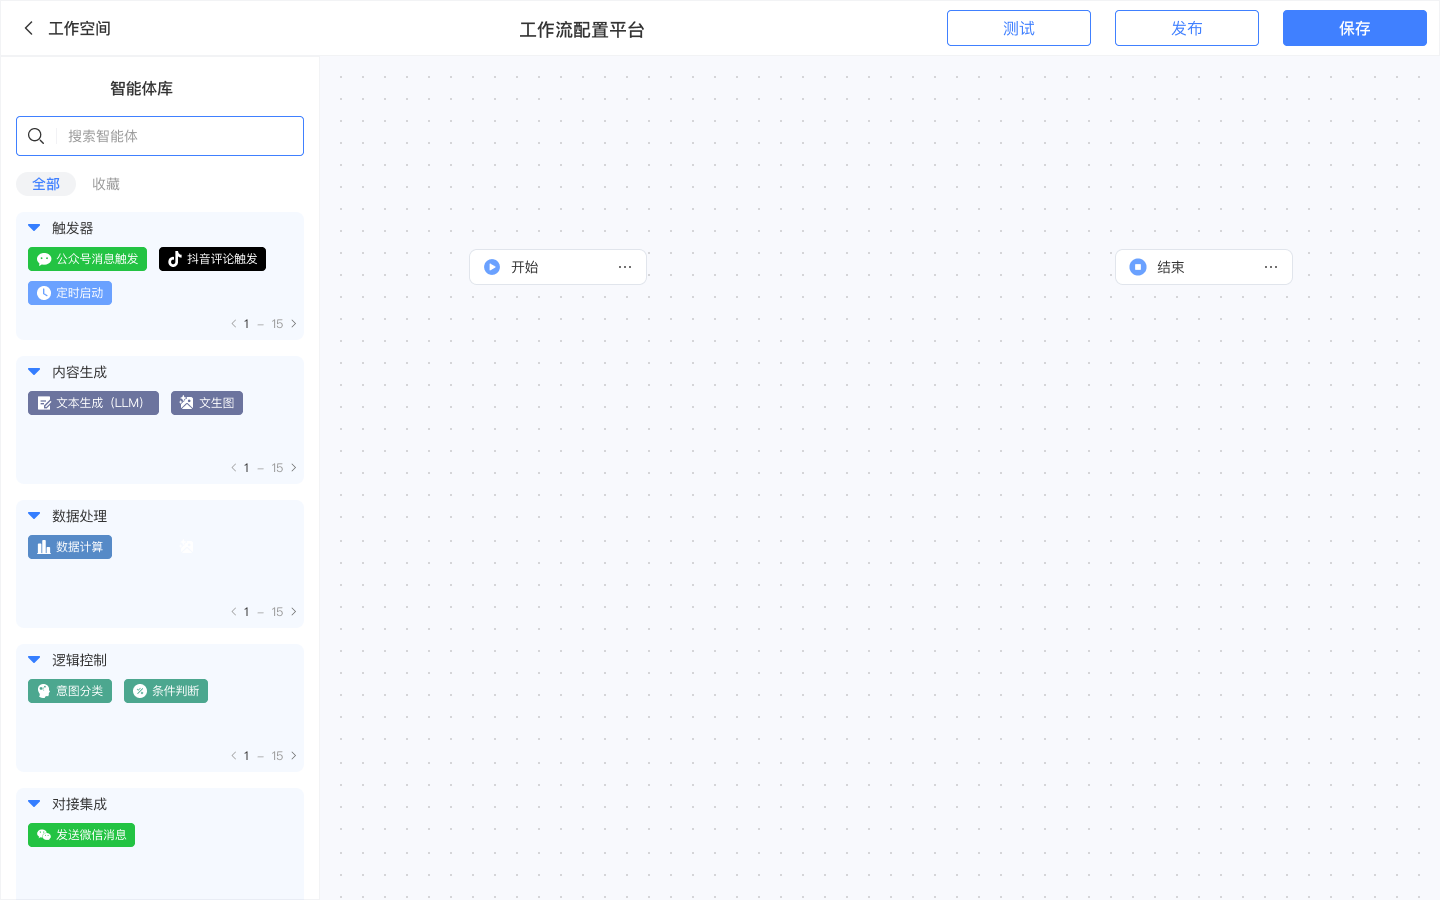
Task: Go to next page in 内容生成 pagination
Action: click(x=293, y=468)
